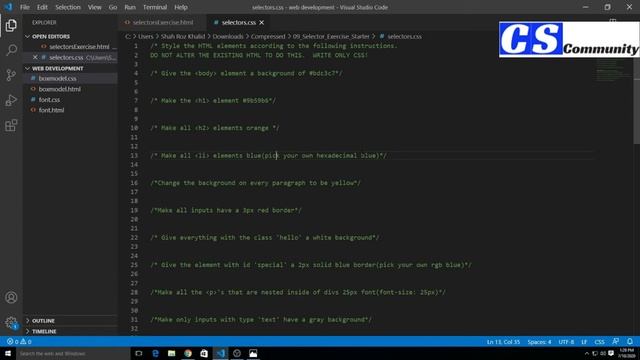Open the Selection menu
640x360 pixels.
point(68,7)
